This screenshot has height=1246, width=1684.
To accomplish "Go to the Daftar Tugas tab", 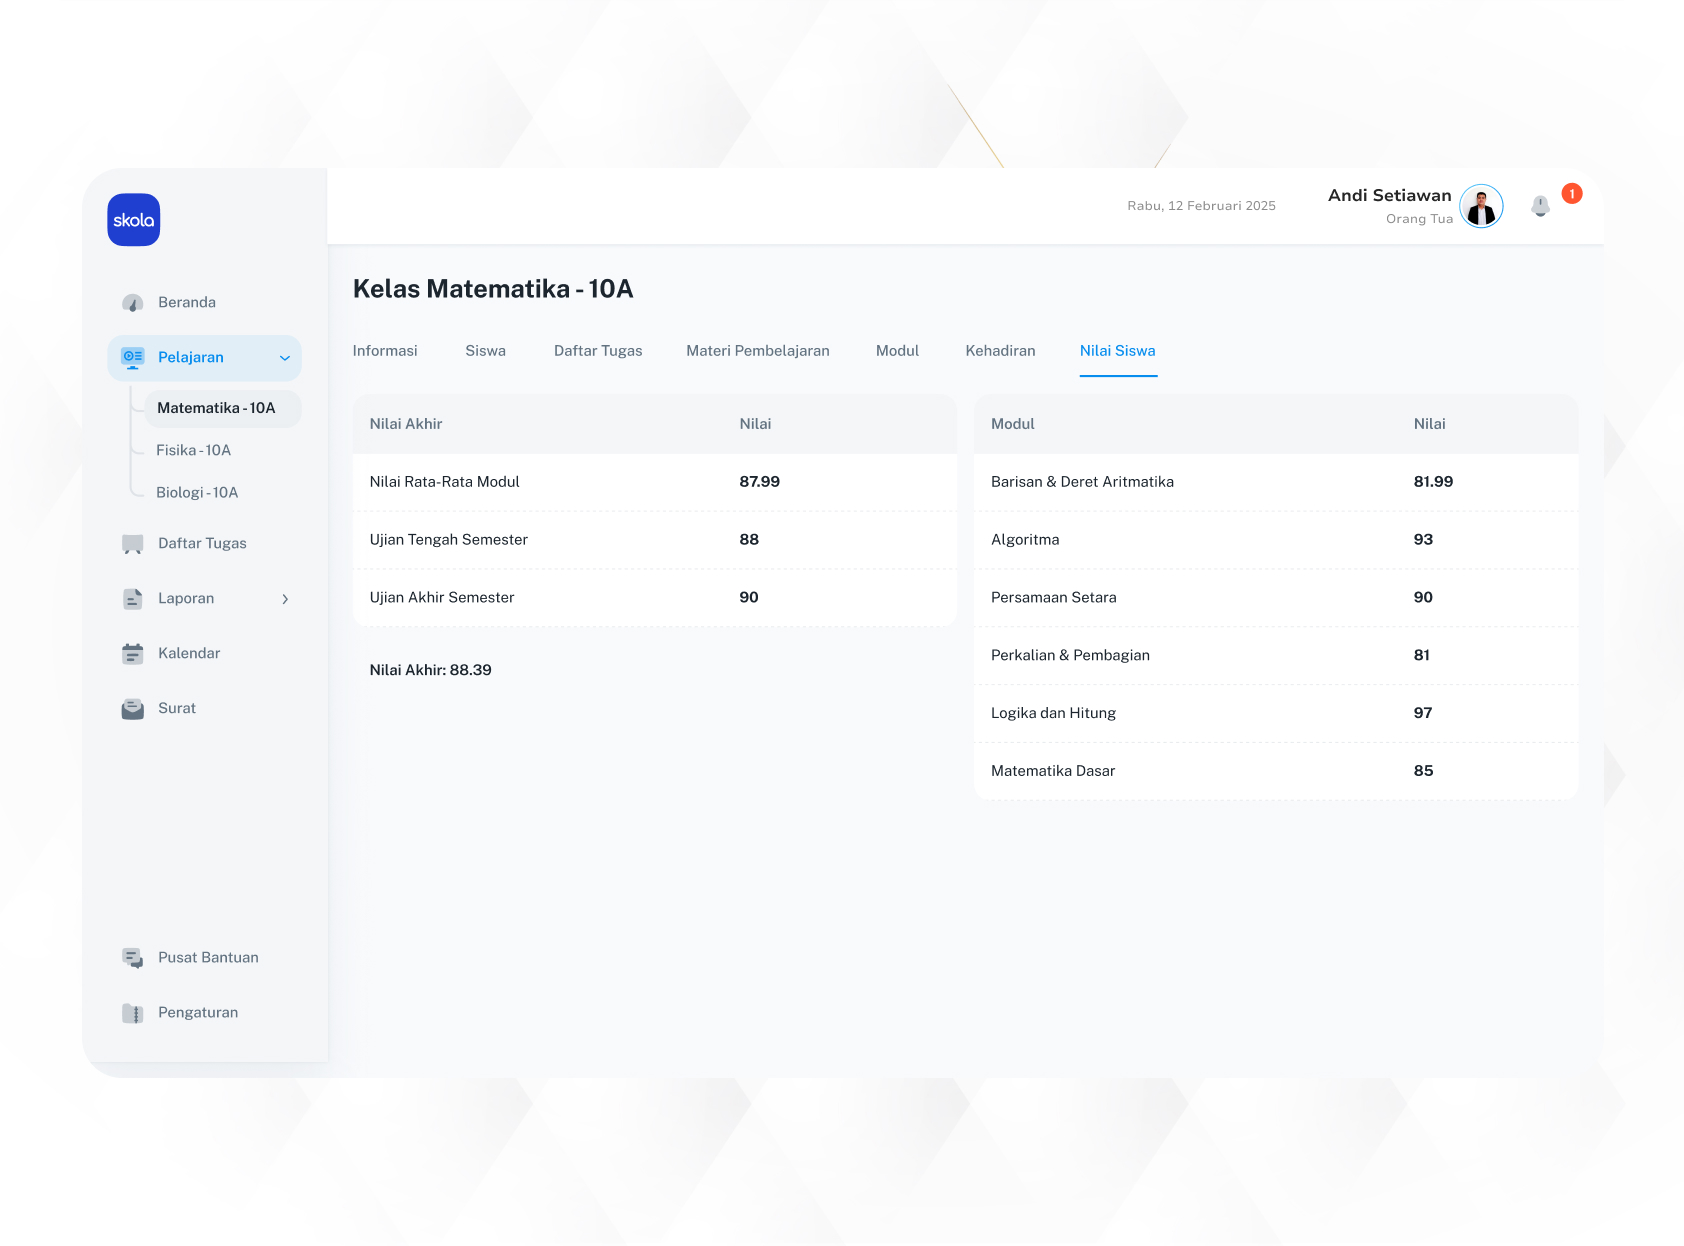I will click(x=598, y=351).
